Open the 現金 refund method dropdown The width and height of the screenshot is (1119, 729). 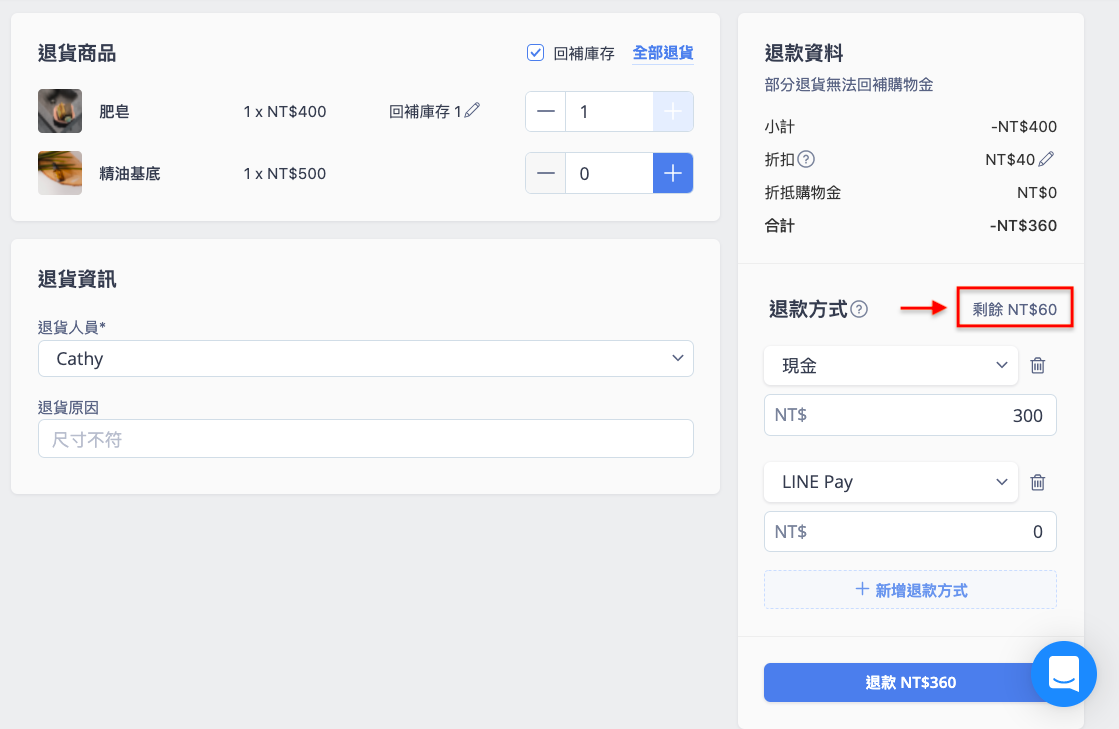pyautogui.click(x=891, y=365)
